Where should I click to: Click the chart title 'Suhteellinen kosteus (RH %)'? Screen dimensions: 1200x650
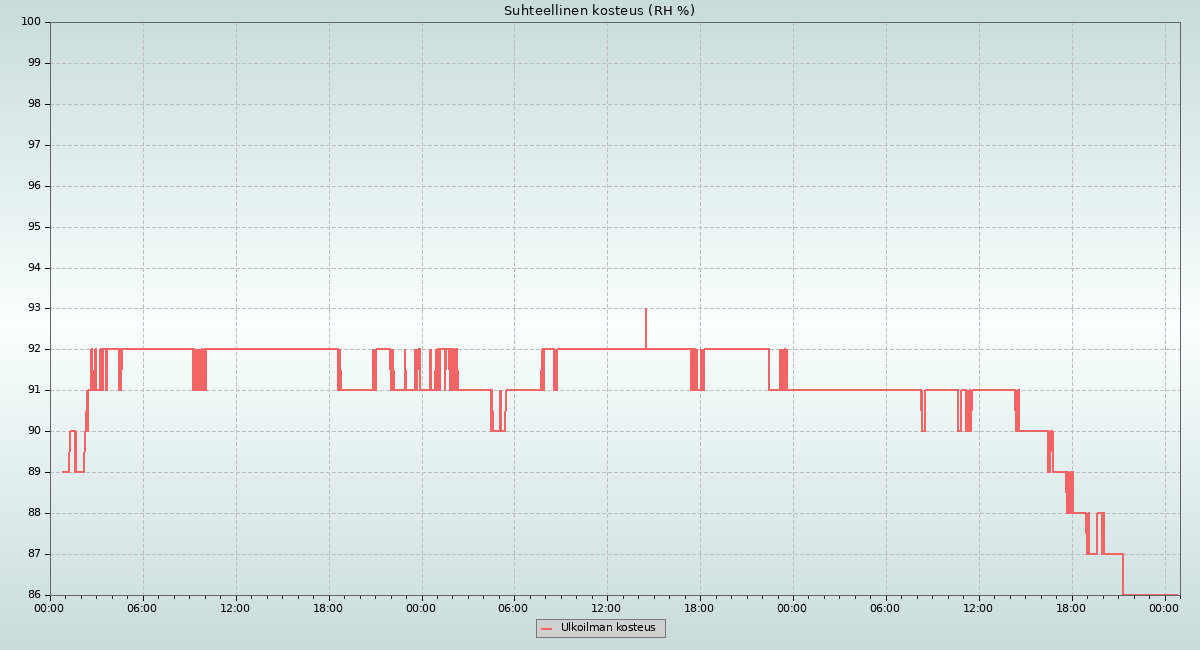[599, 11]
